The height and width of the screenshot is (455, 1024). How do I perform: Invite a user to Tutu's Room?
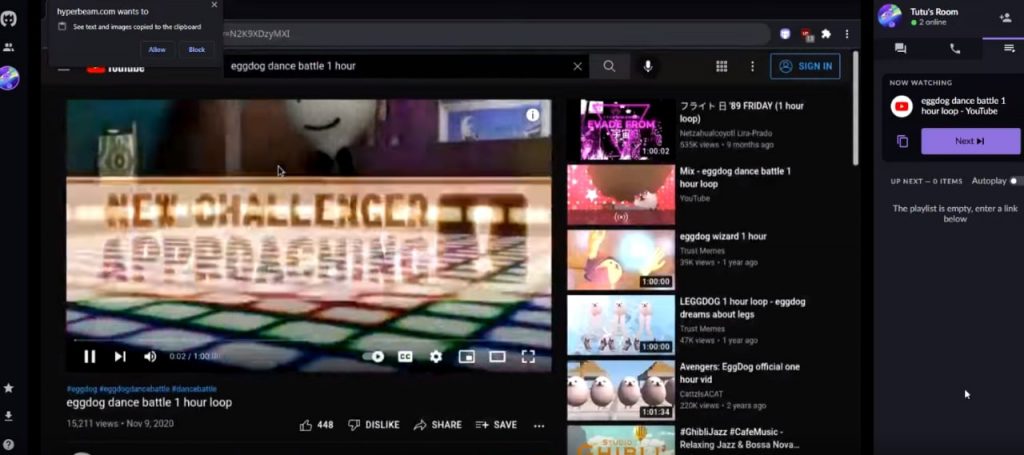[1006, 18]
